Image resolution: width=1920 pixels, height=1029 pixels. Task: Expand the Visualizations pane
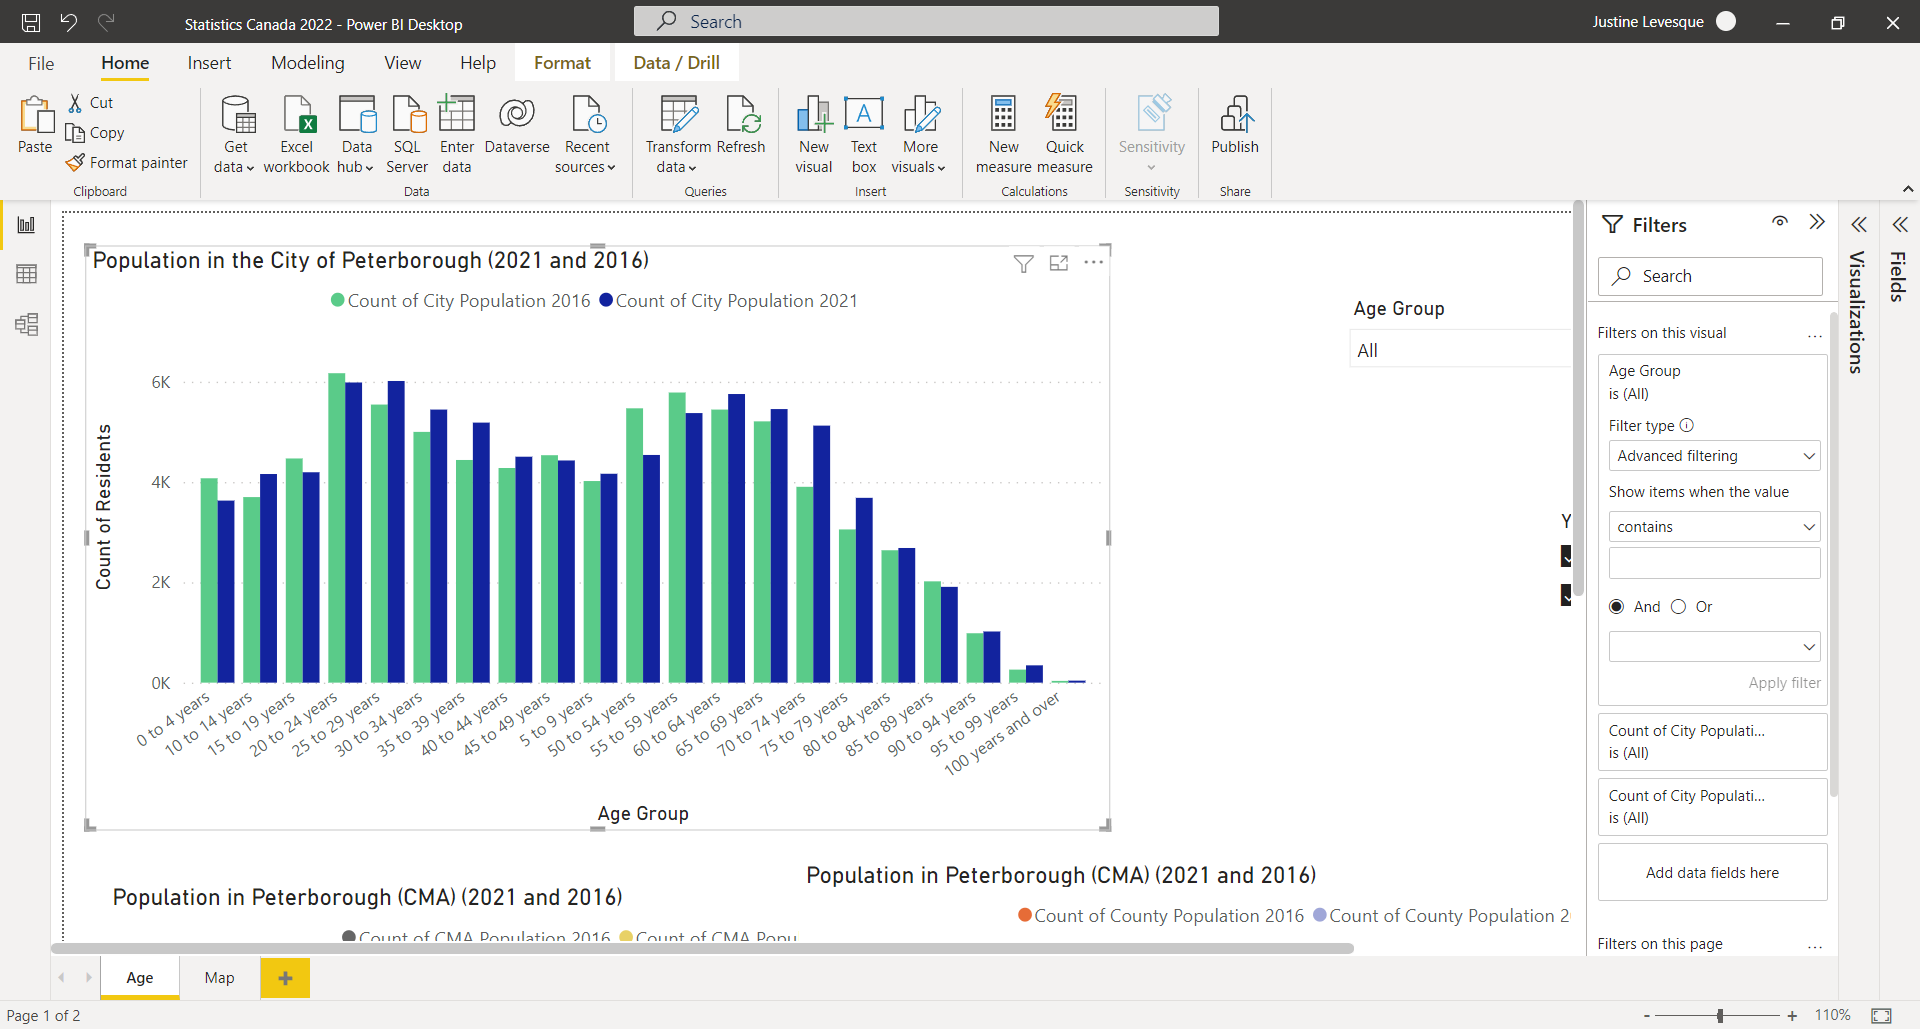1859,225
